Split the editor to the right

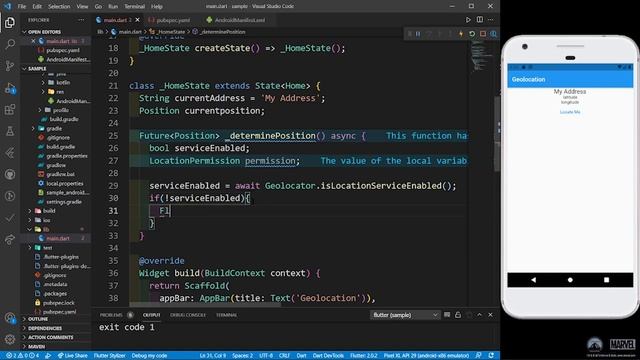coord(480,20)
